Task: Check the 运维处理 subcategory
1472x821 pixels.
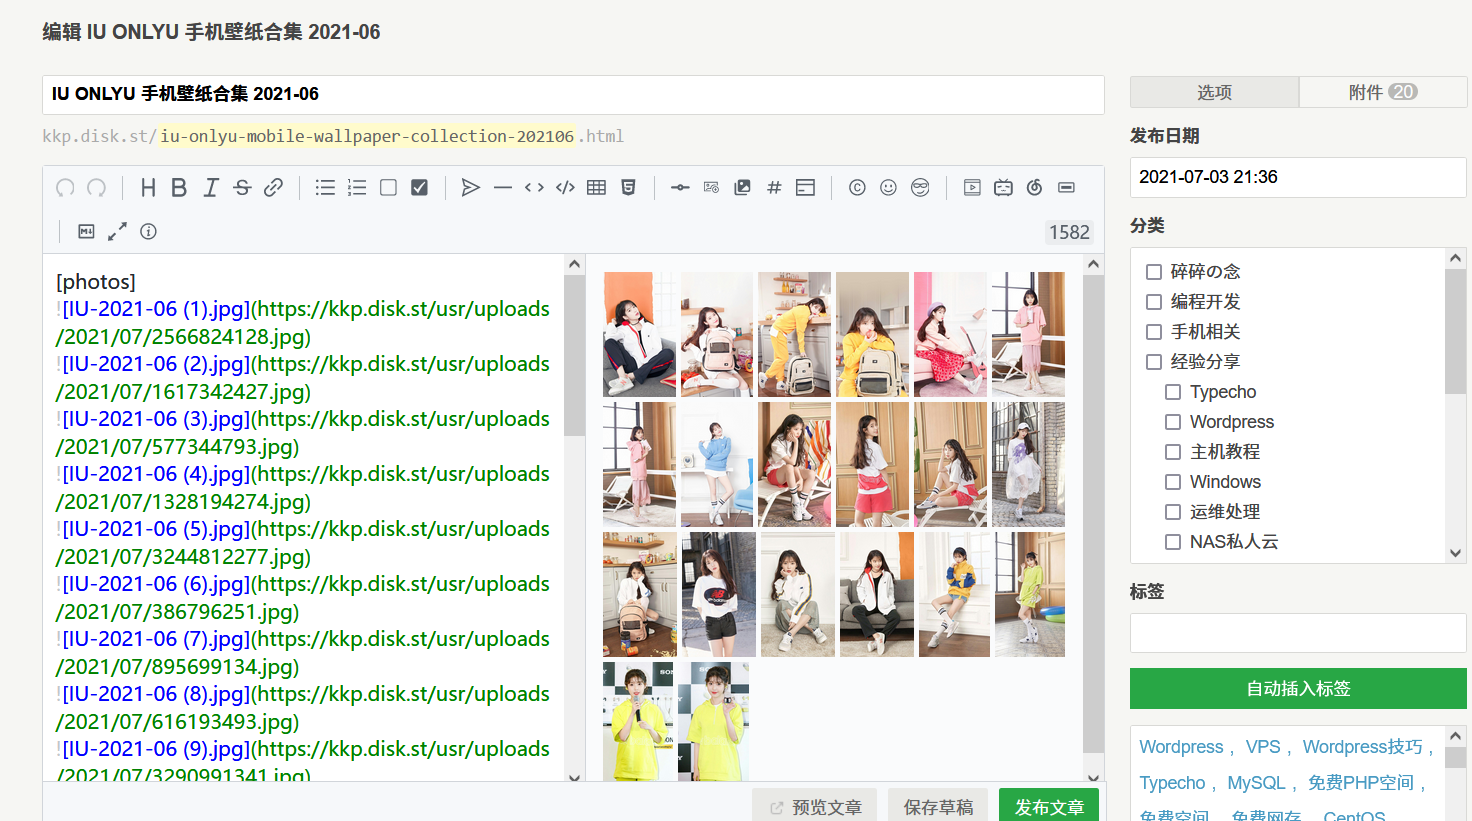Action: point(1173,512)
